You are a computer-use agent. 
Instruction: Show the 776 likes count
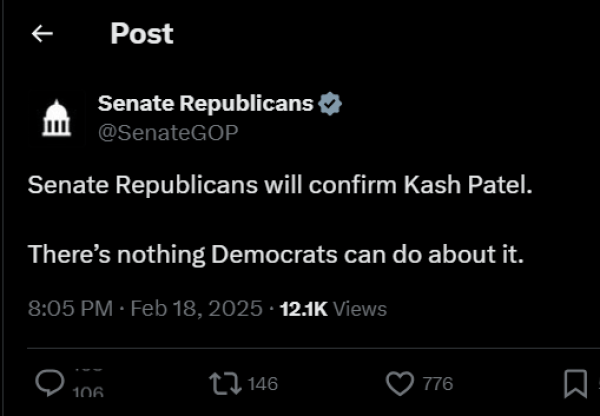(438, 384)
